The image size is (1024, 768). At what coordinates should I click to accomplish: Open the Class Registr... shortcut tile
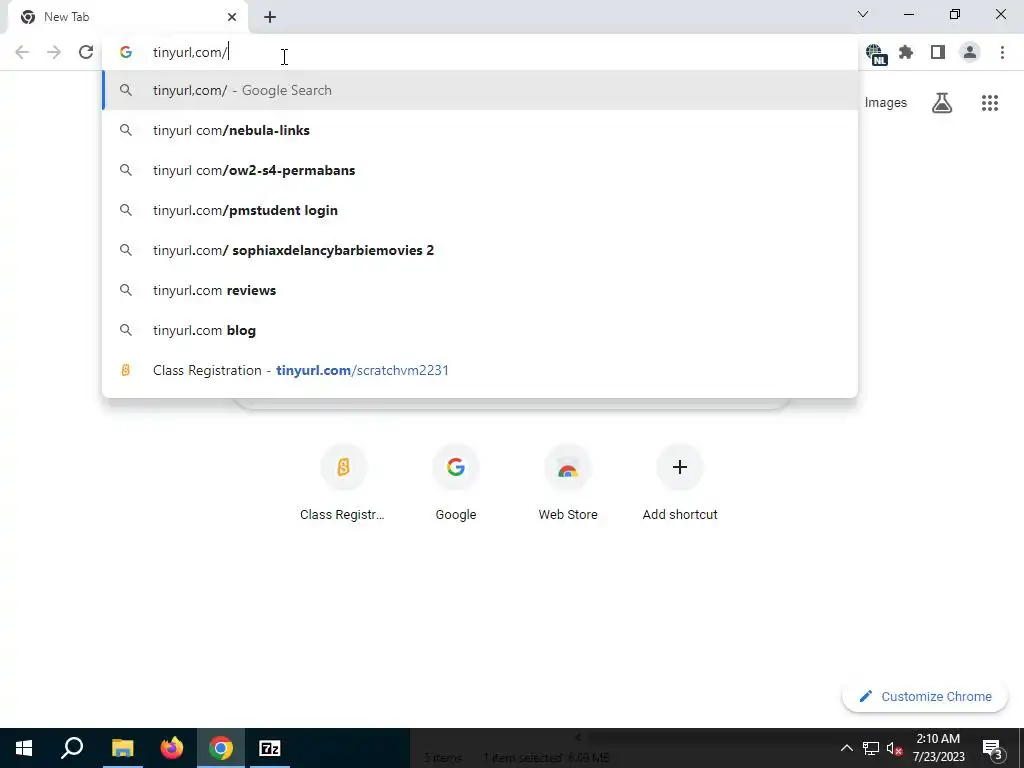point(342,483)
